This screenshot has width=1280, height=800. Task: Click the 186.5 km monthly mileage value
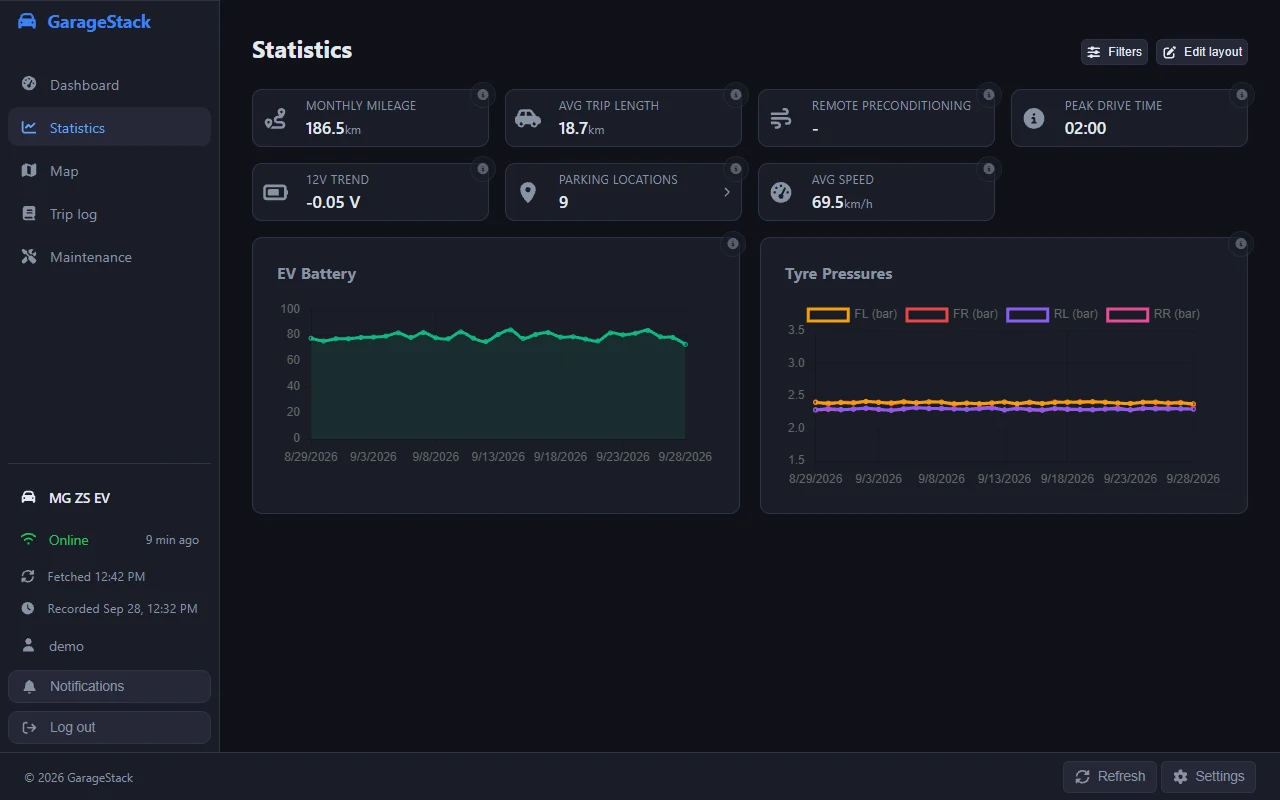click(333, 128)
